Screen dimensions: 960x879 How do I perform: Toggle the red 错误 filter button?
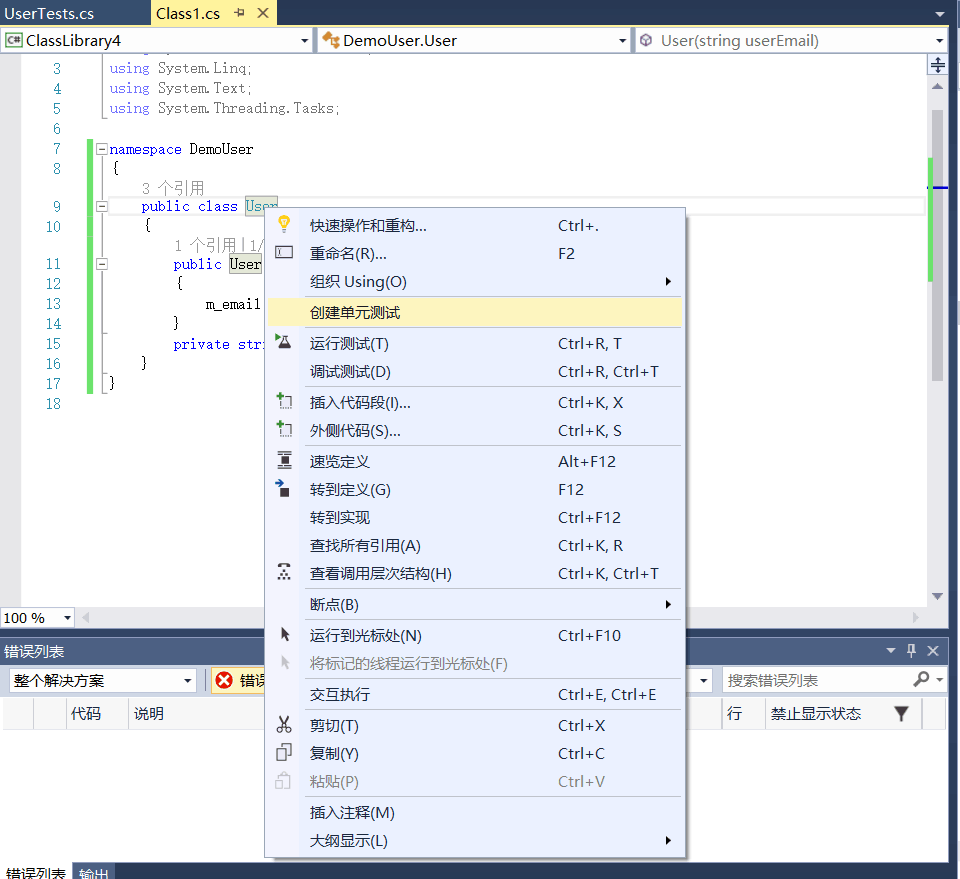click(x=236, y=680)
